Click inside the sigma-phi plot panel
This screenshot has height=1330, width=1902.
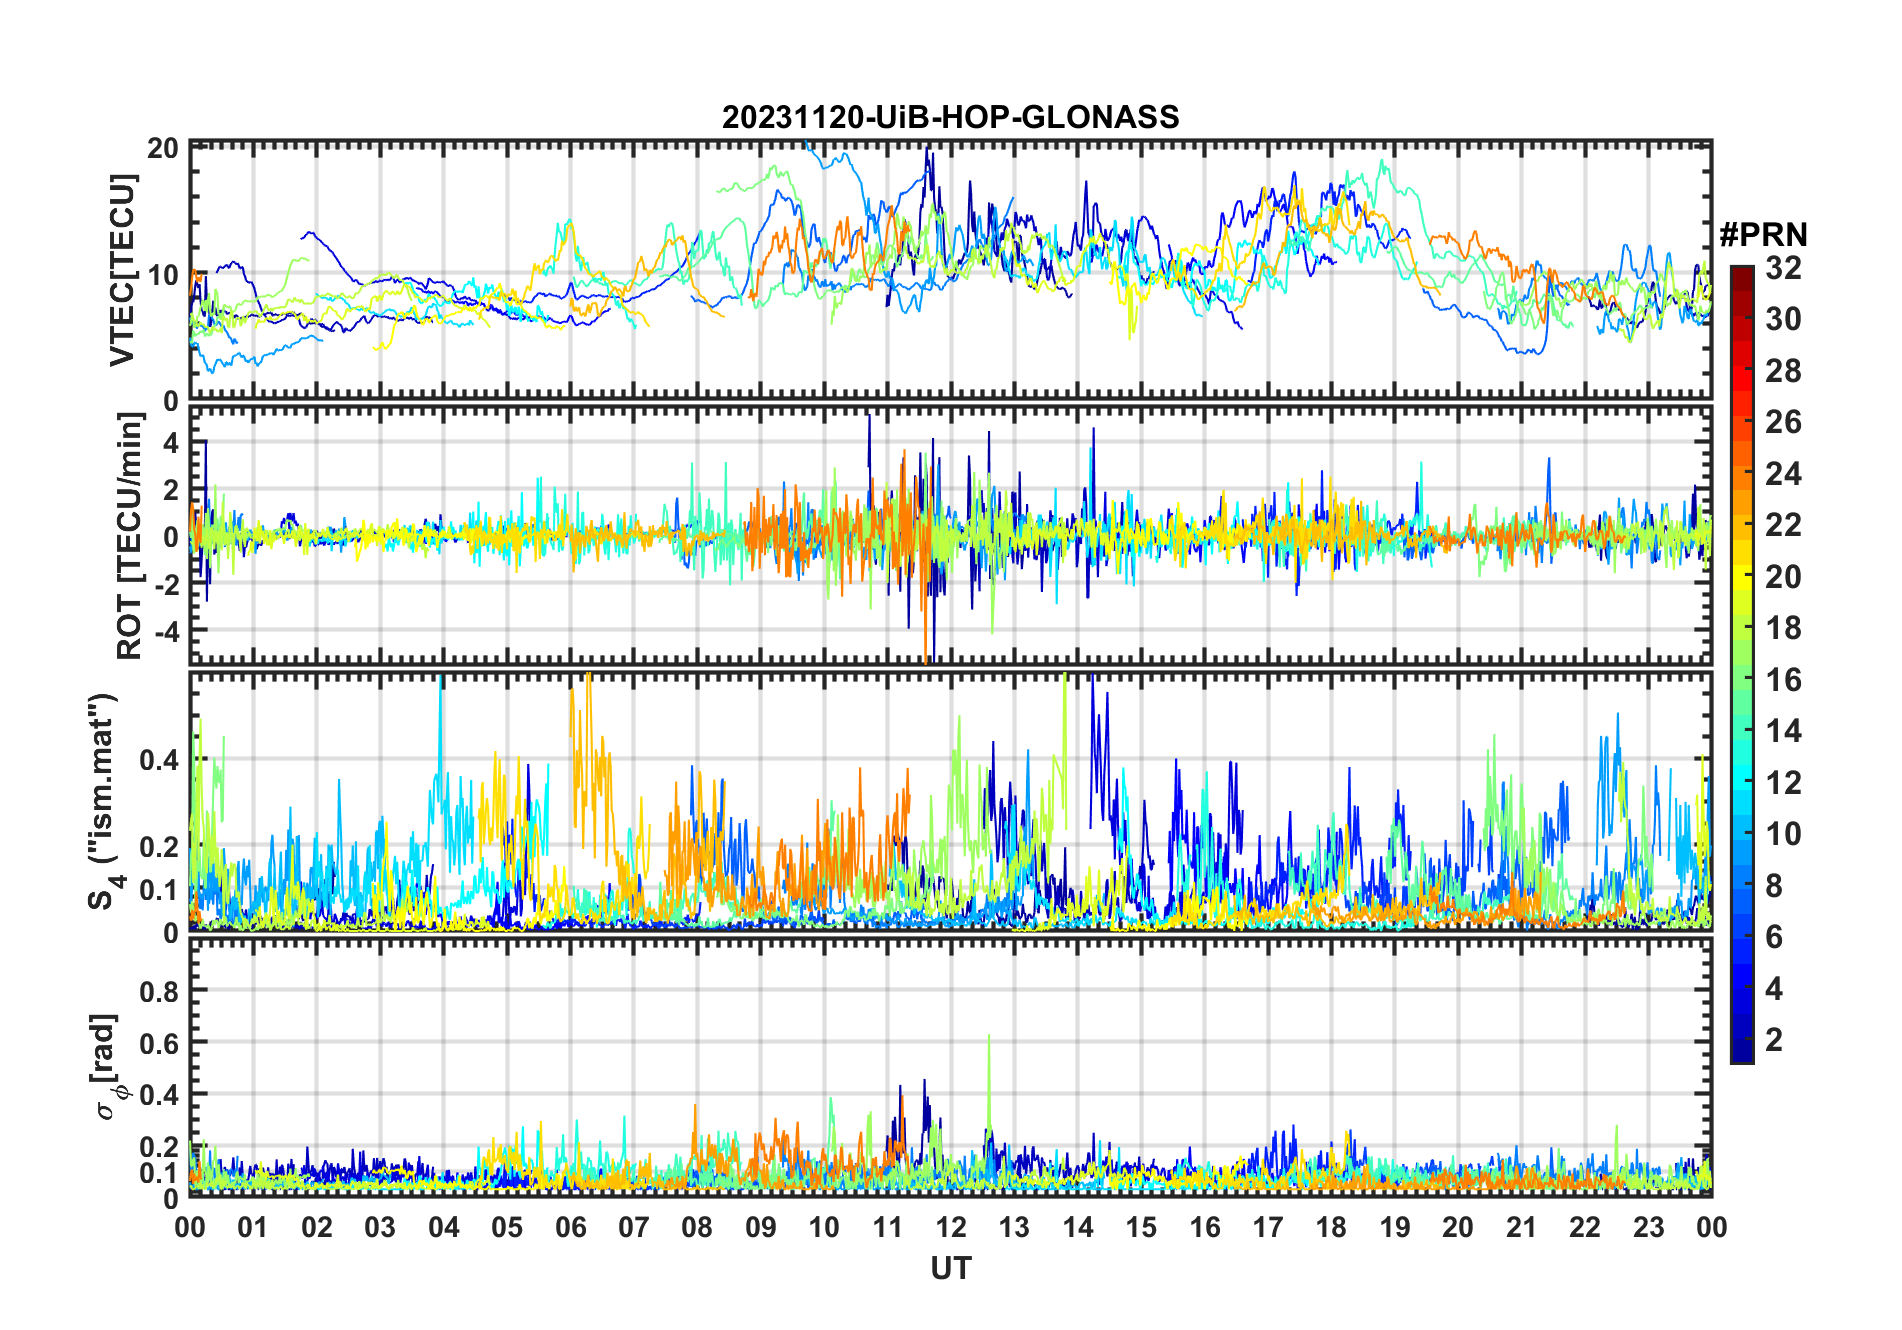(x=950, y=1066)
